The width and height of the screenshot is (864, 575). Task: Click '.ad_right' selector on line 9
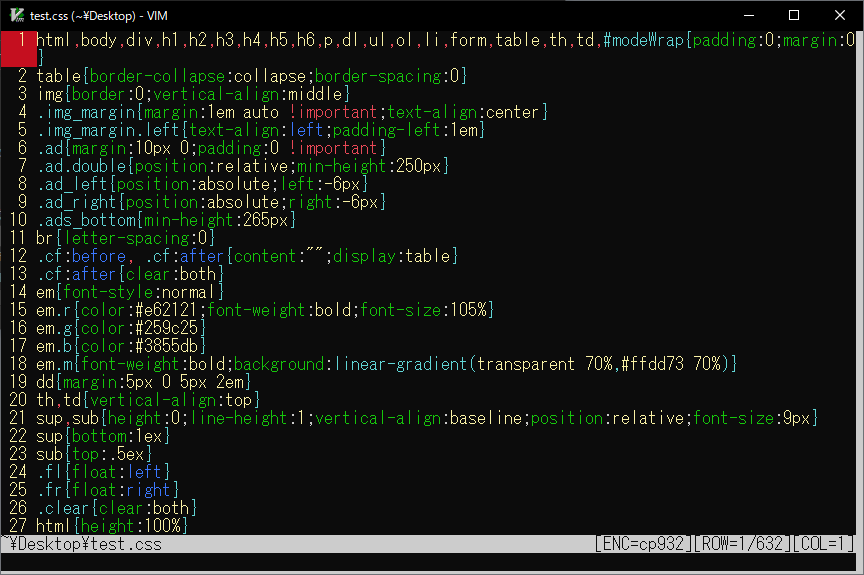point(77,202)
